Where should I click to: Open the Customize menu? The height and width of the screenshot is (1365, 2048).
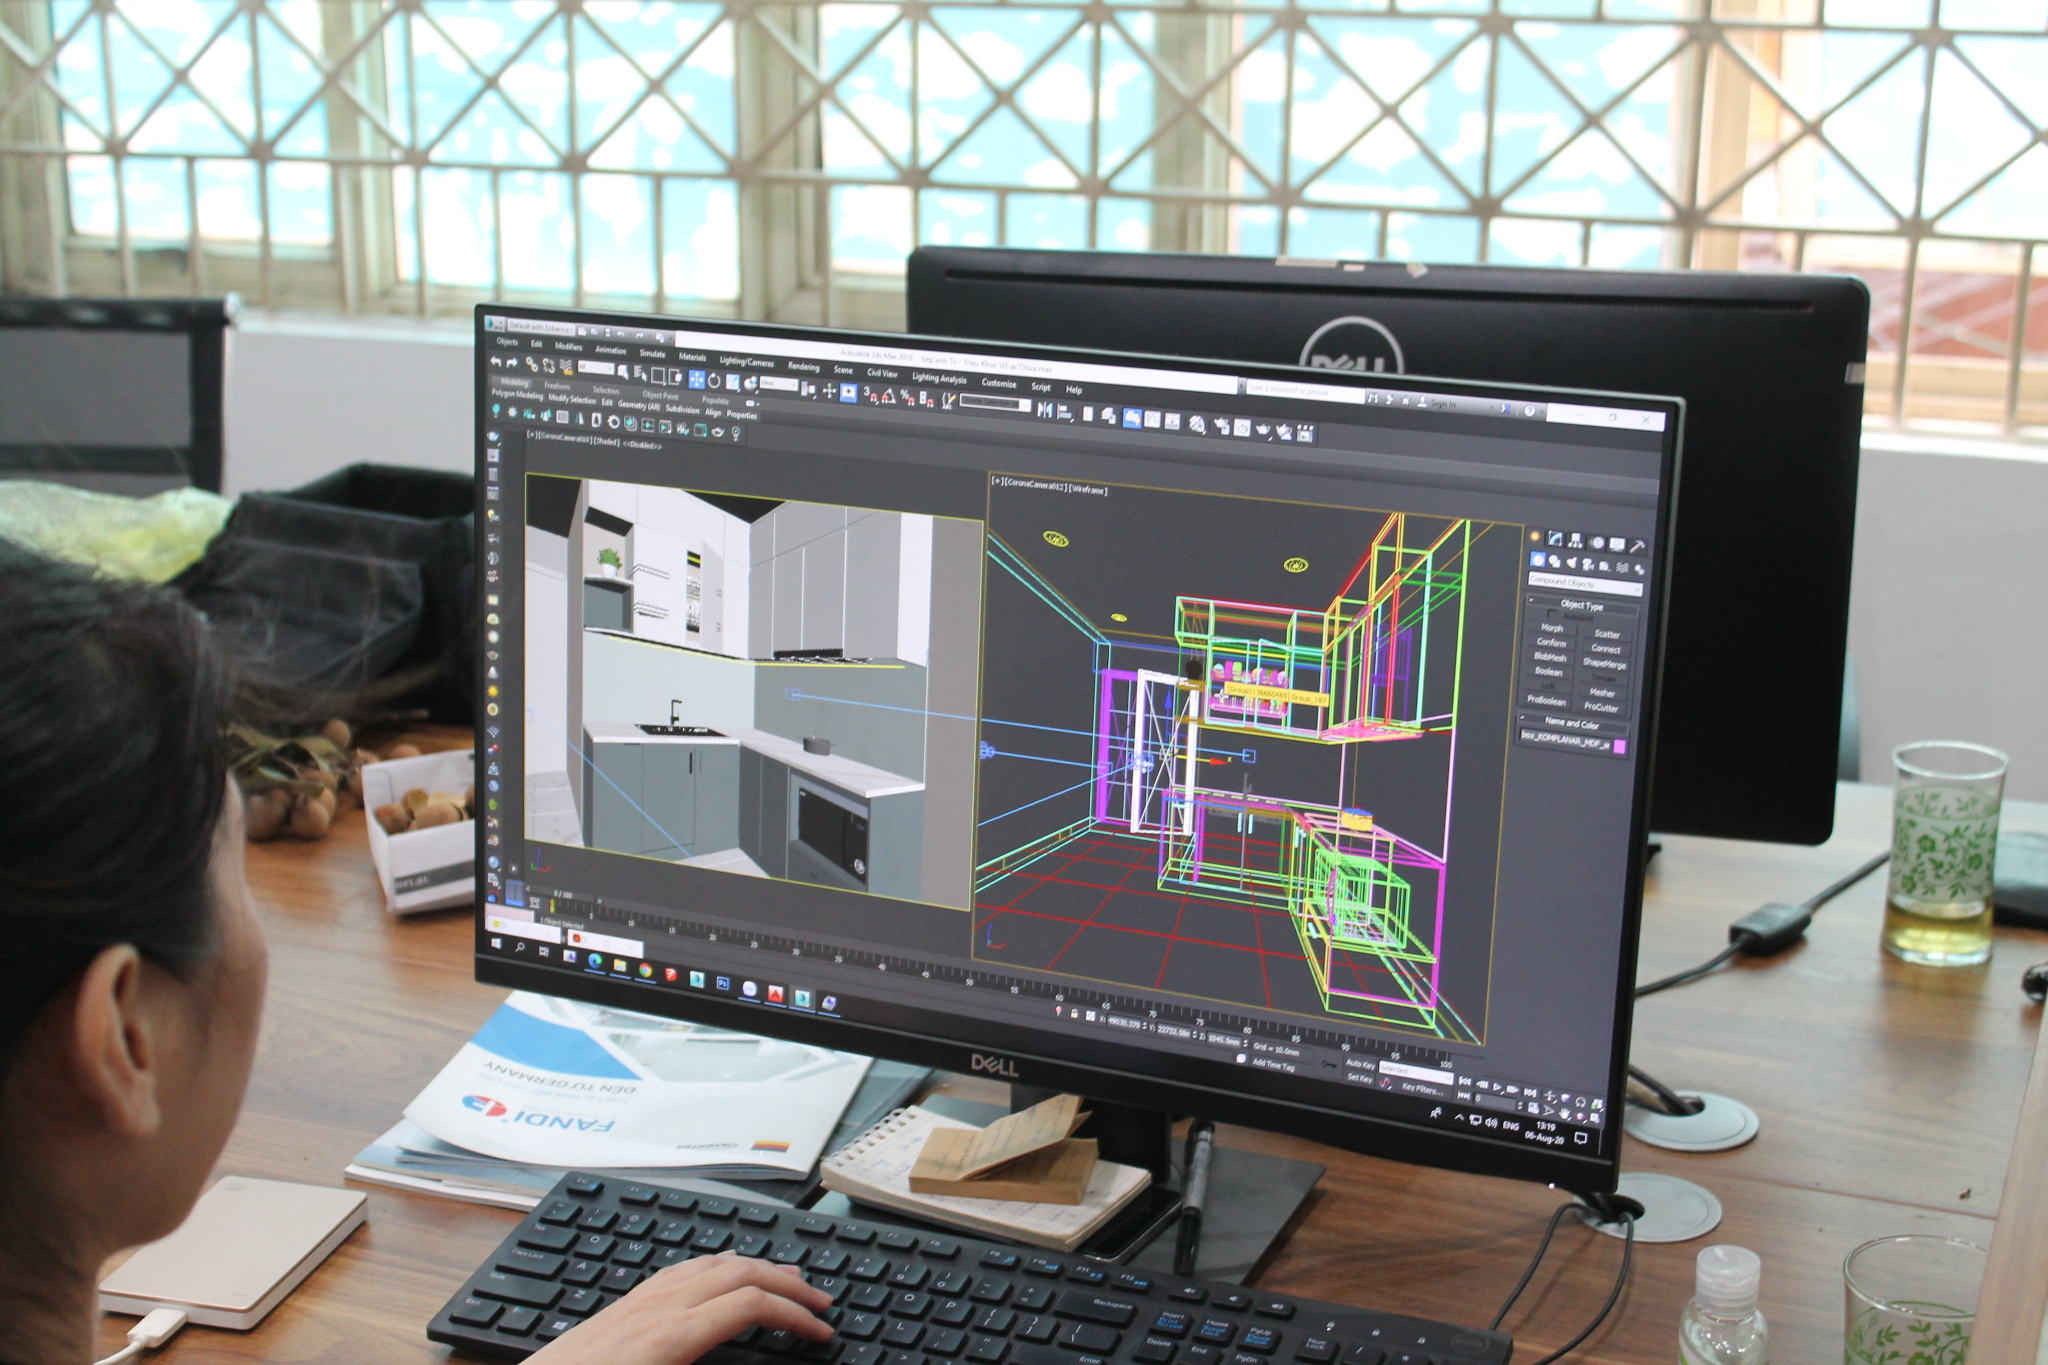(998, 383)
